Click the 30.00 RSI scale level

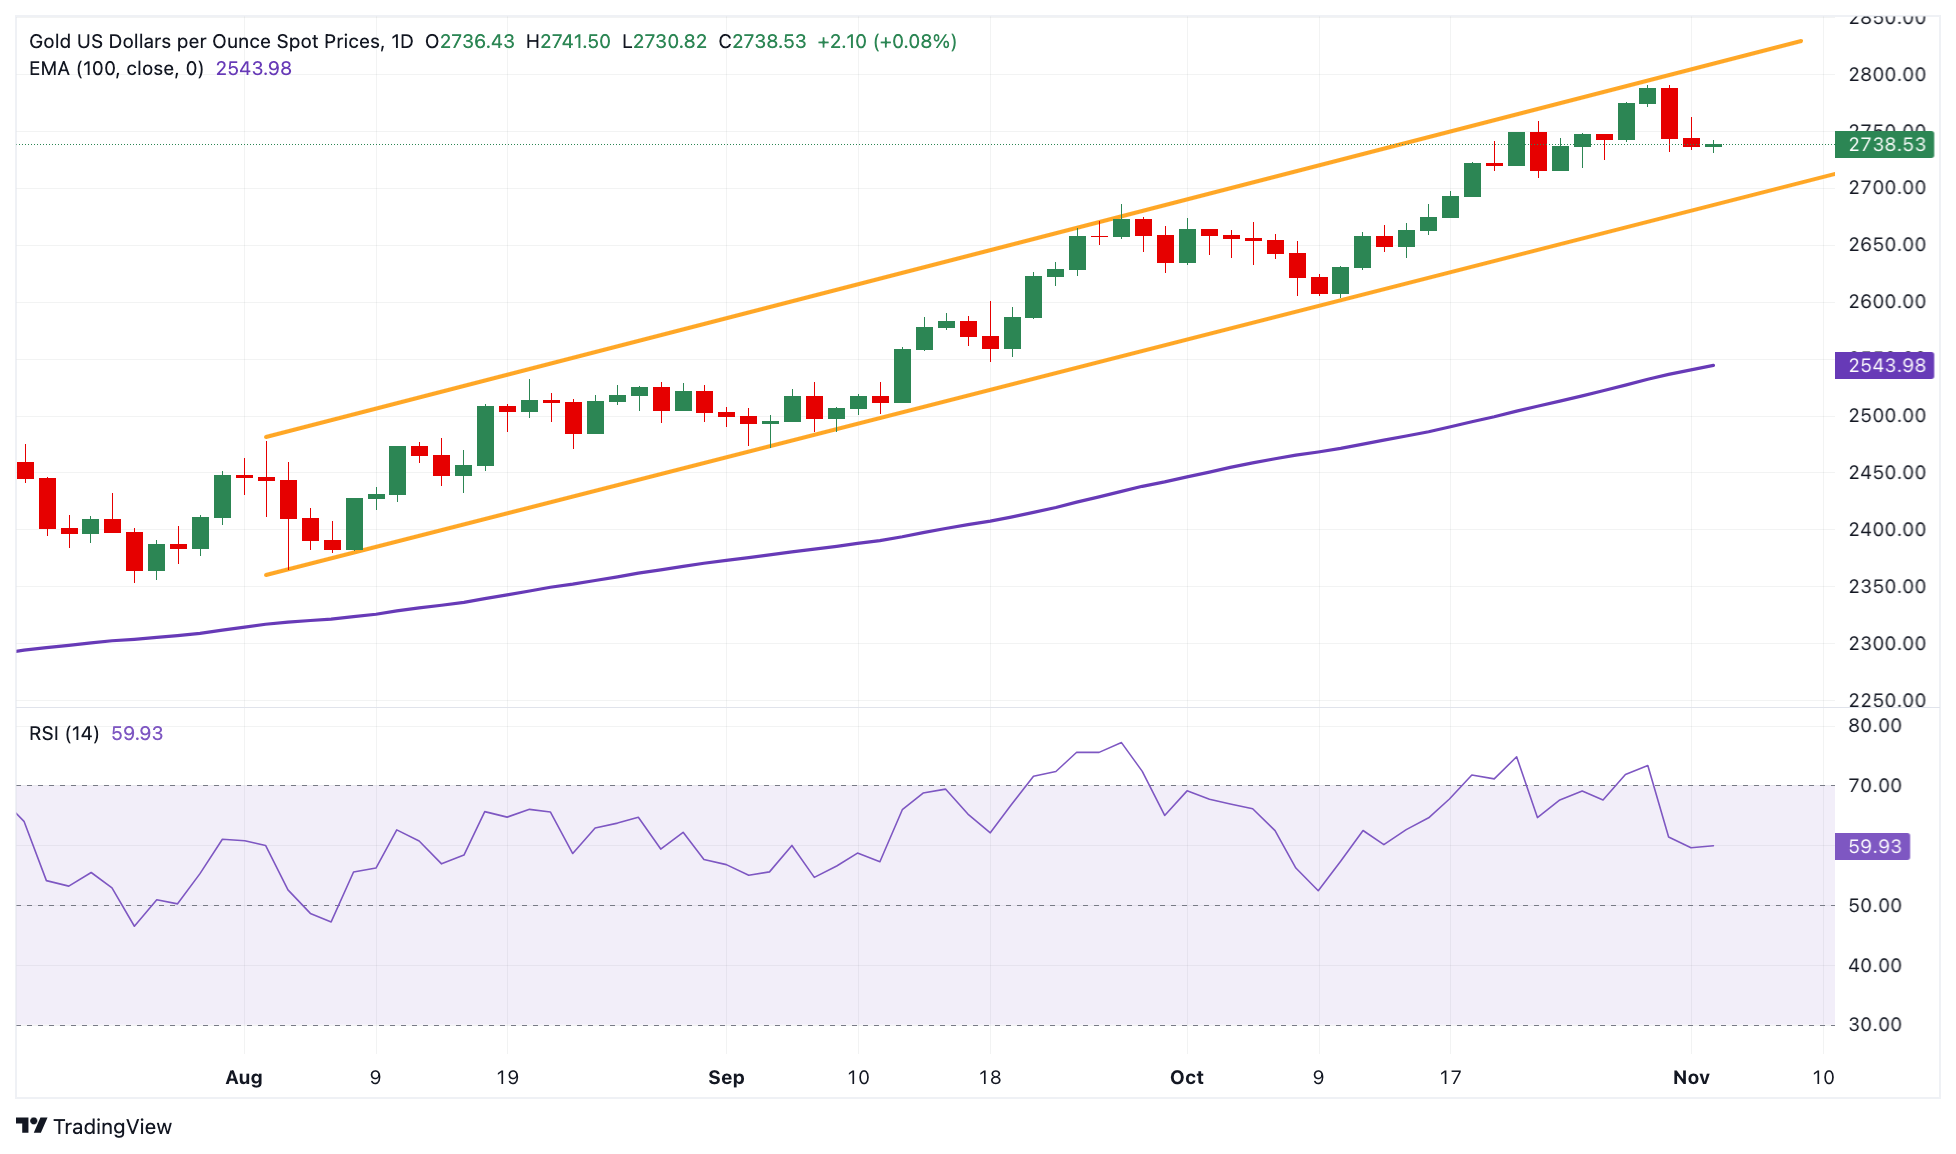click(1875, 1025)
